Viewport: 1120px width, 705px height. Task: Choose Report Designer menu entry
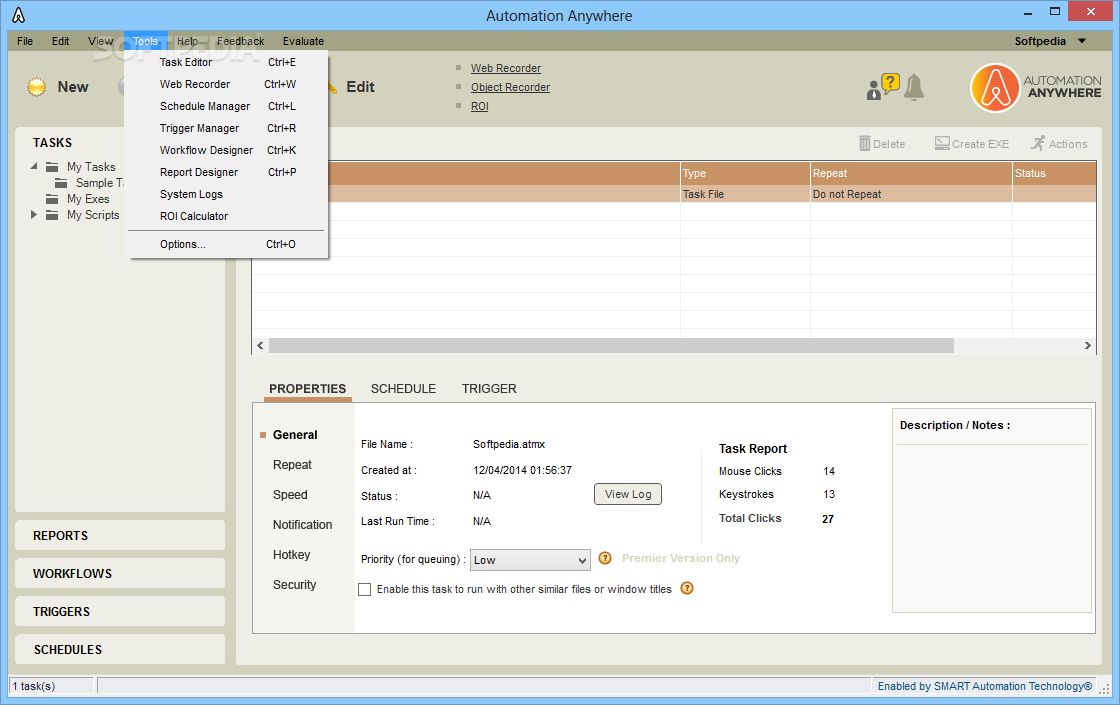(x=227, y=172)
